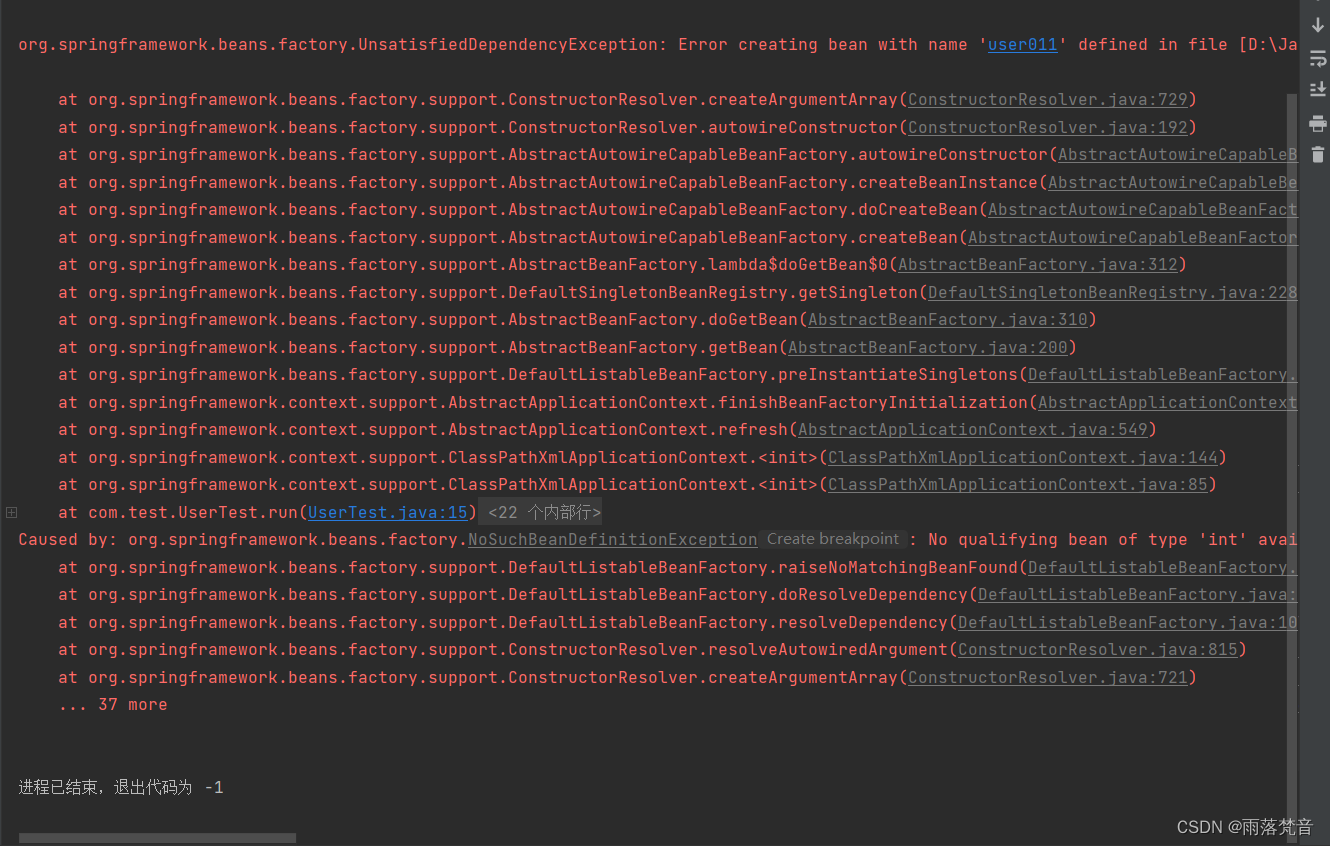Click the down arrow navigation icon
The width and height of the screenshot is (1330, 846).
pyautogui.click(x=1318, y=25)
